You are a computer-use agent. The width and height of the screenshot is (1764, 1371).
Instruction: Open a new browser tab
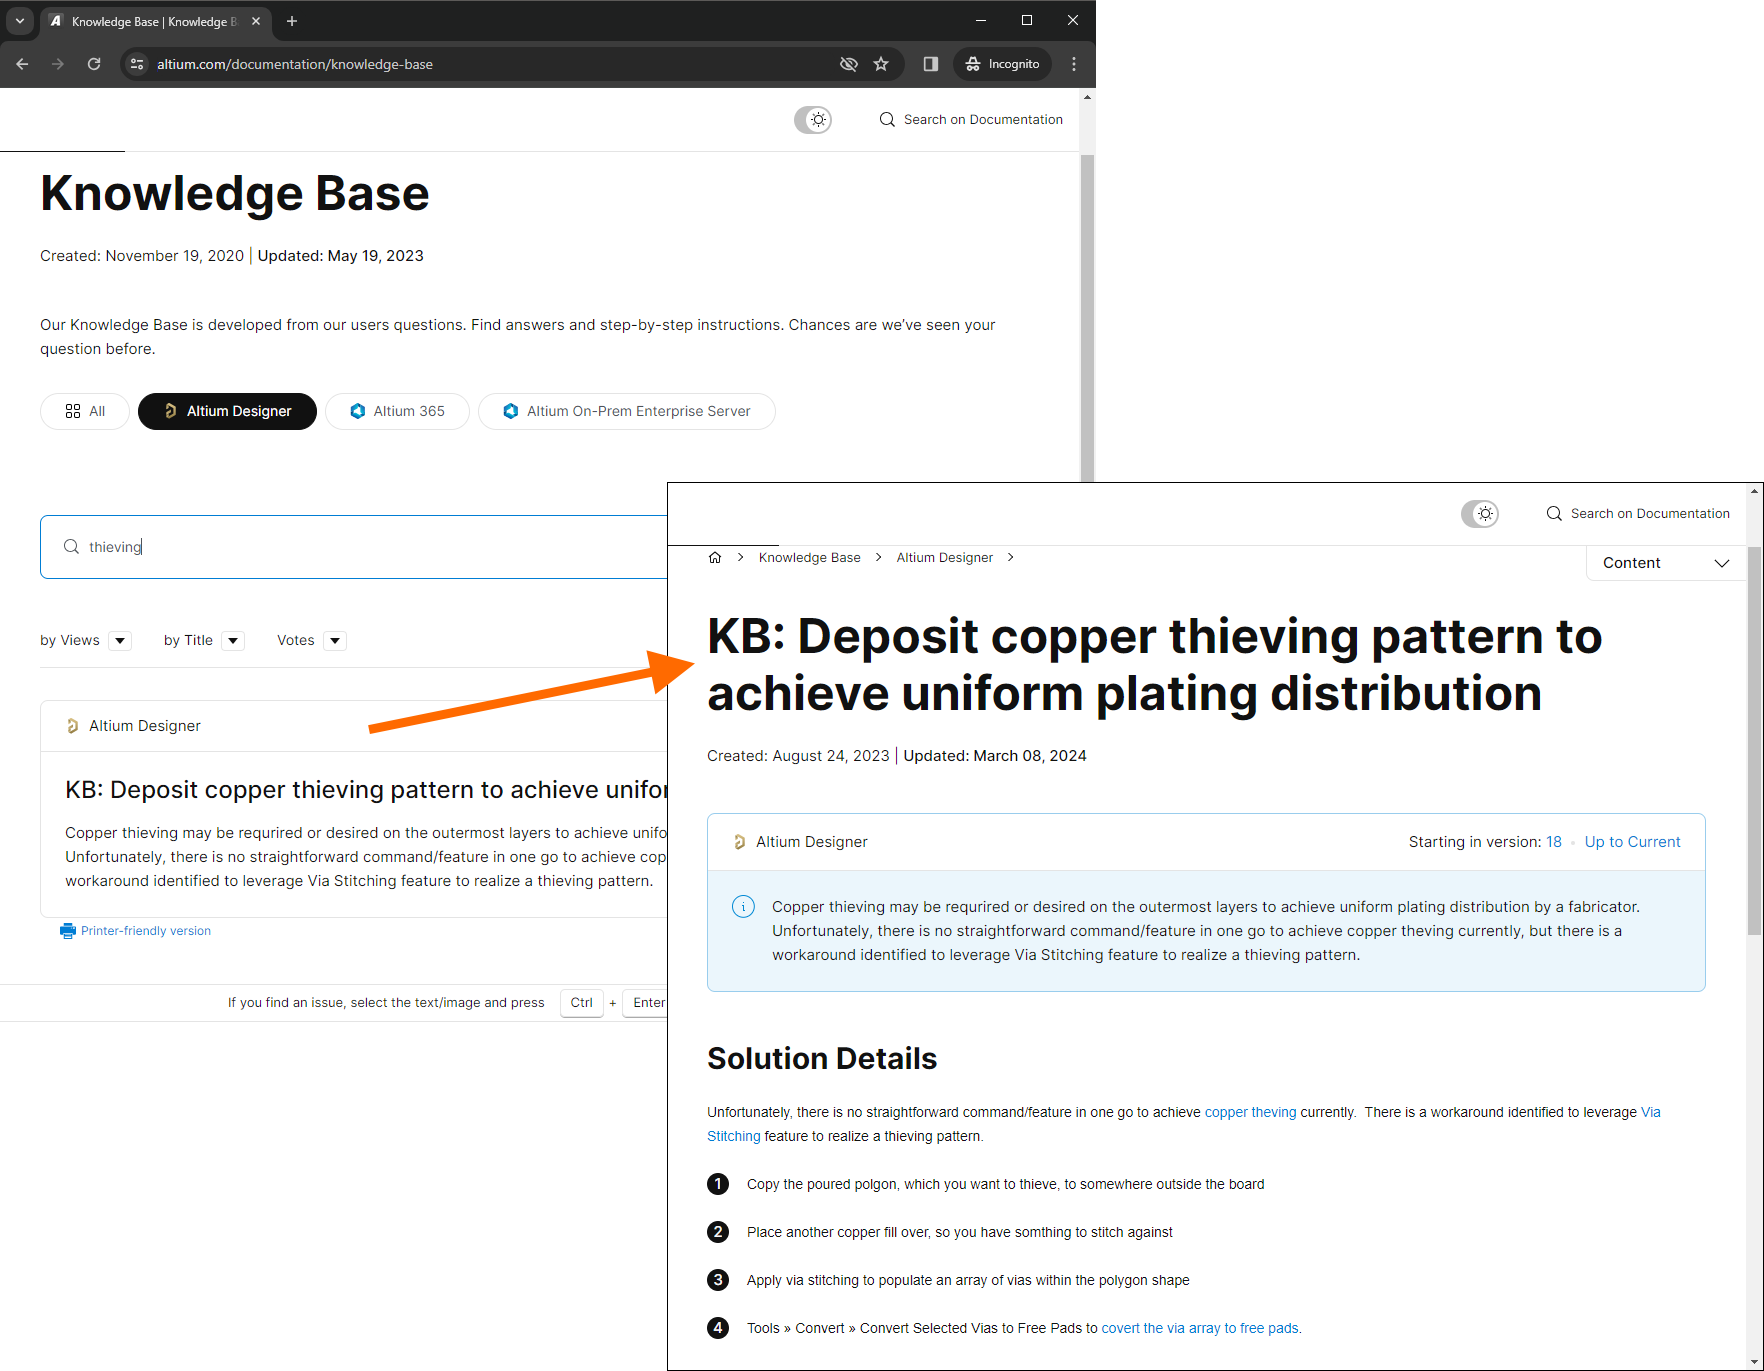click(292, 21)
